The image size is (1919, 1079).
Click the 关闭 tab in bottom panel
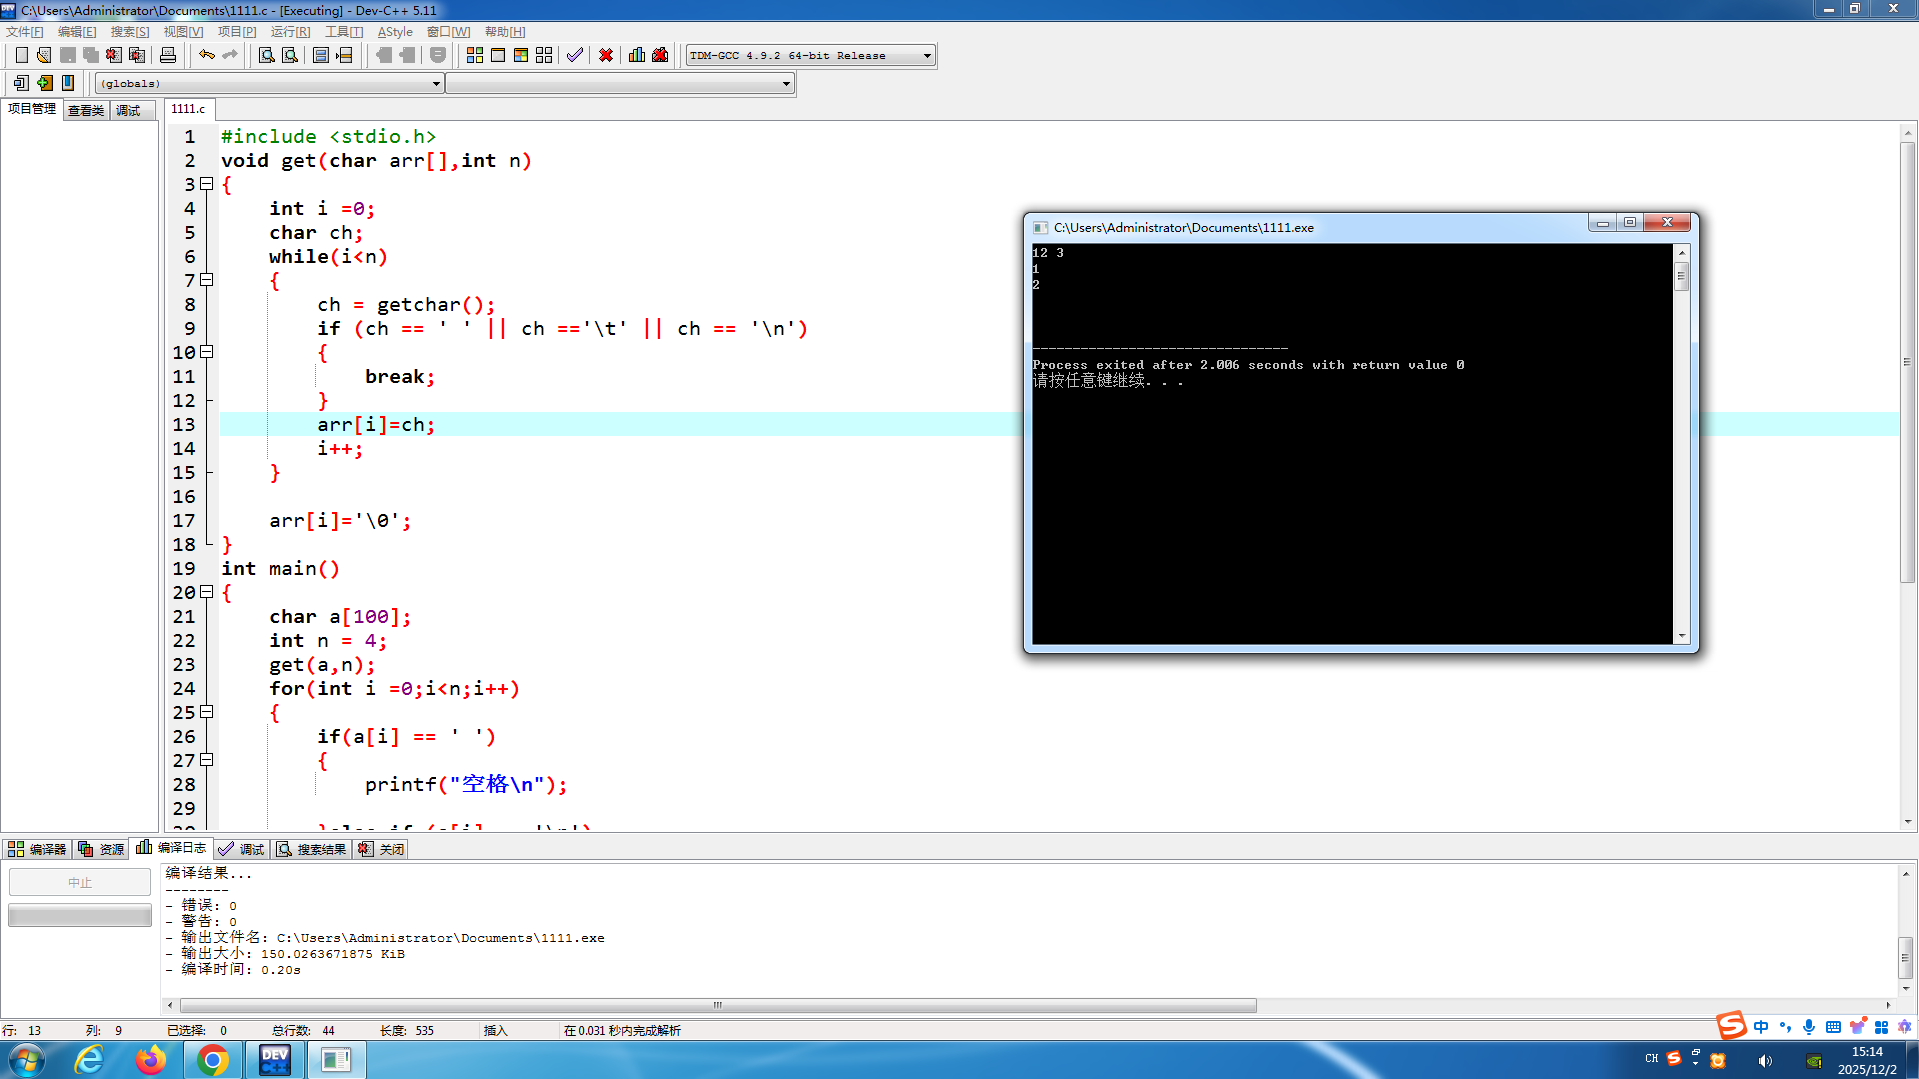click(382, 849)
